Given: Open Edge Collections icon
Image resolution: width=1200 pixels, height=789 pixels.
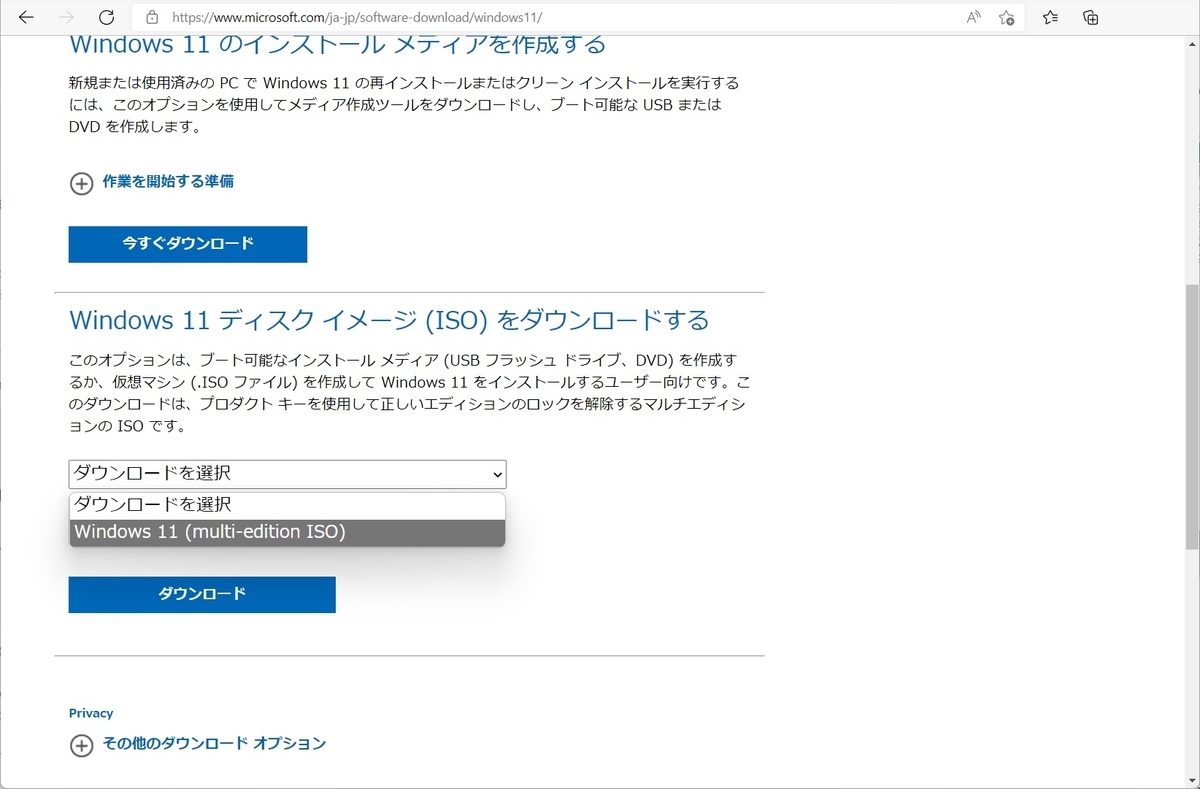Looking at the screenshot, I should pos(1090,17).
